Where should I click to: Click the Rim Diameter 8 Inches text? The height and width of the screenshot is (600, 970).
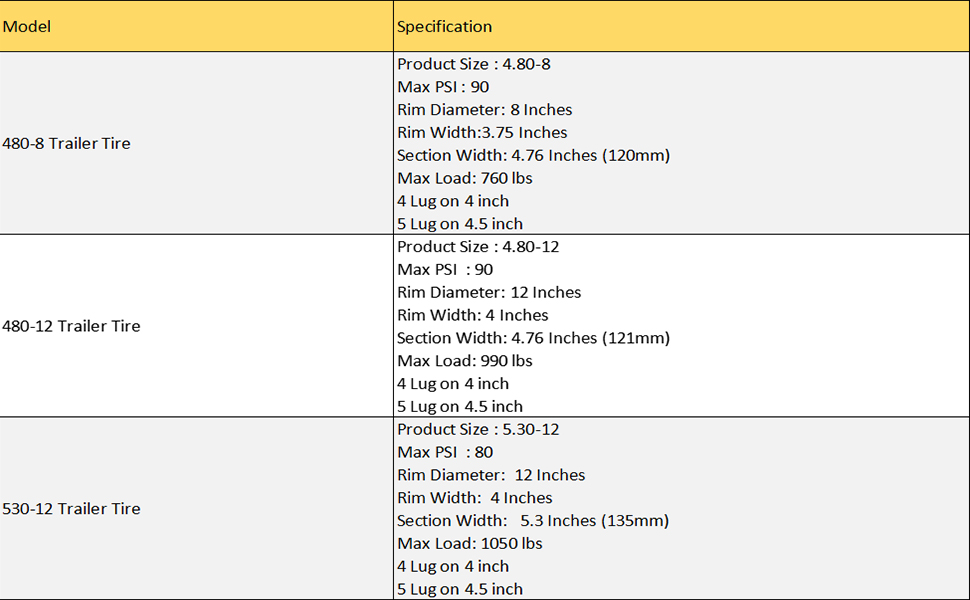click(x=484, y=110)
